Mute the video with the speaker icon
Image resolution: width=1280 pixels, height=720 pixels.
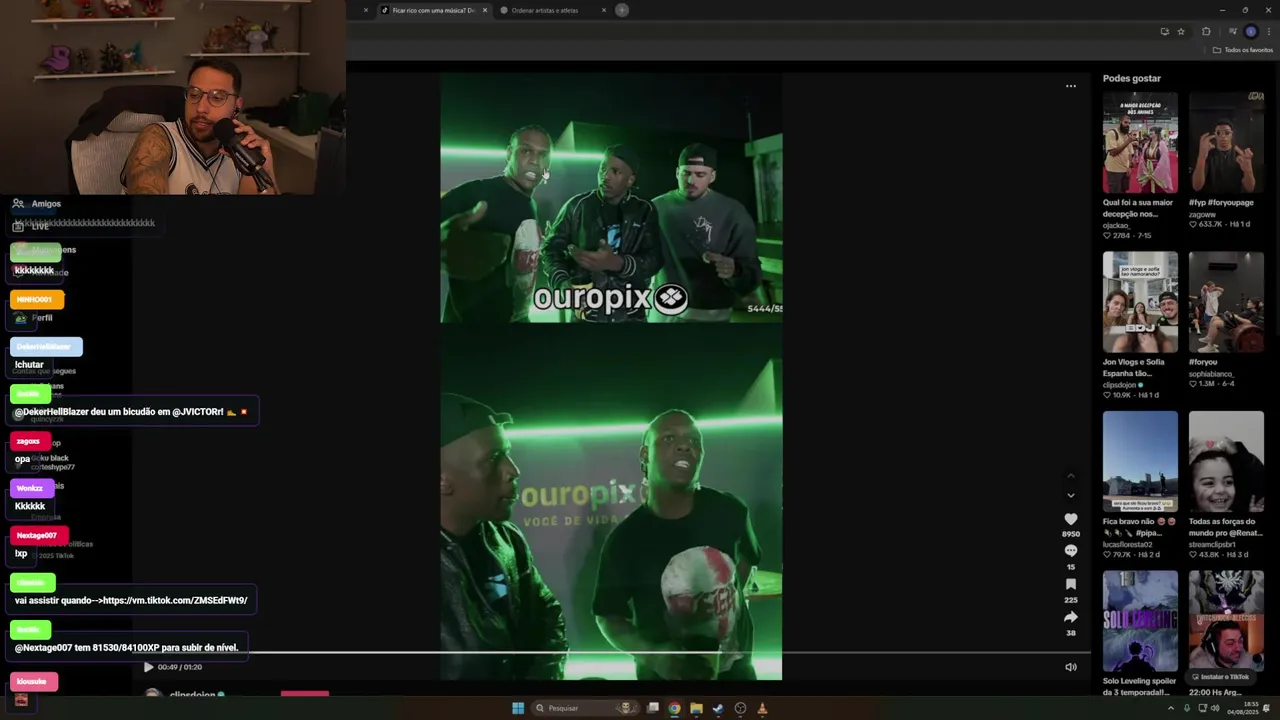(x=1071, y=667)
